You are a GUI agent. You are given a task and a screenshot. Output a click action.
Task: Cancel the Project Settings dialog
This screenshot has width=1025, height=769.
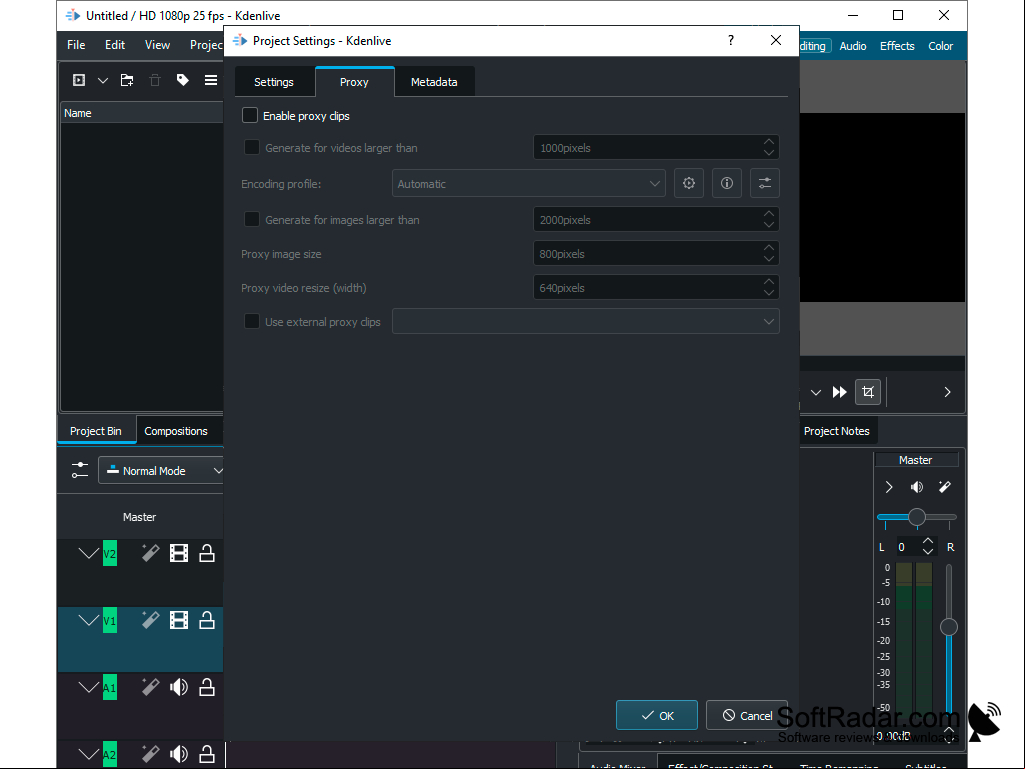click(747, 715)
